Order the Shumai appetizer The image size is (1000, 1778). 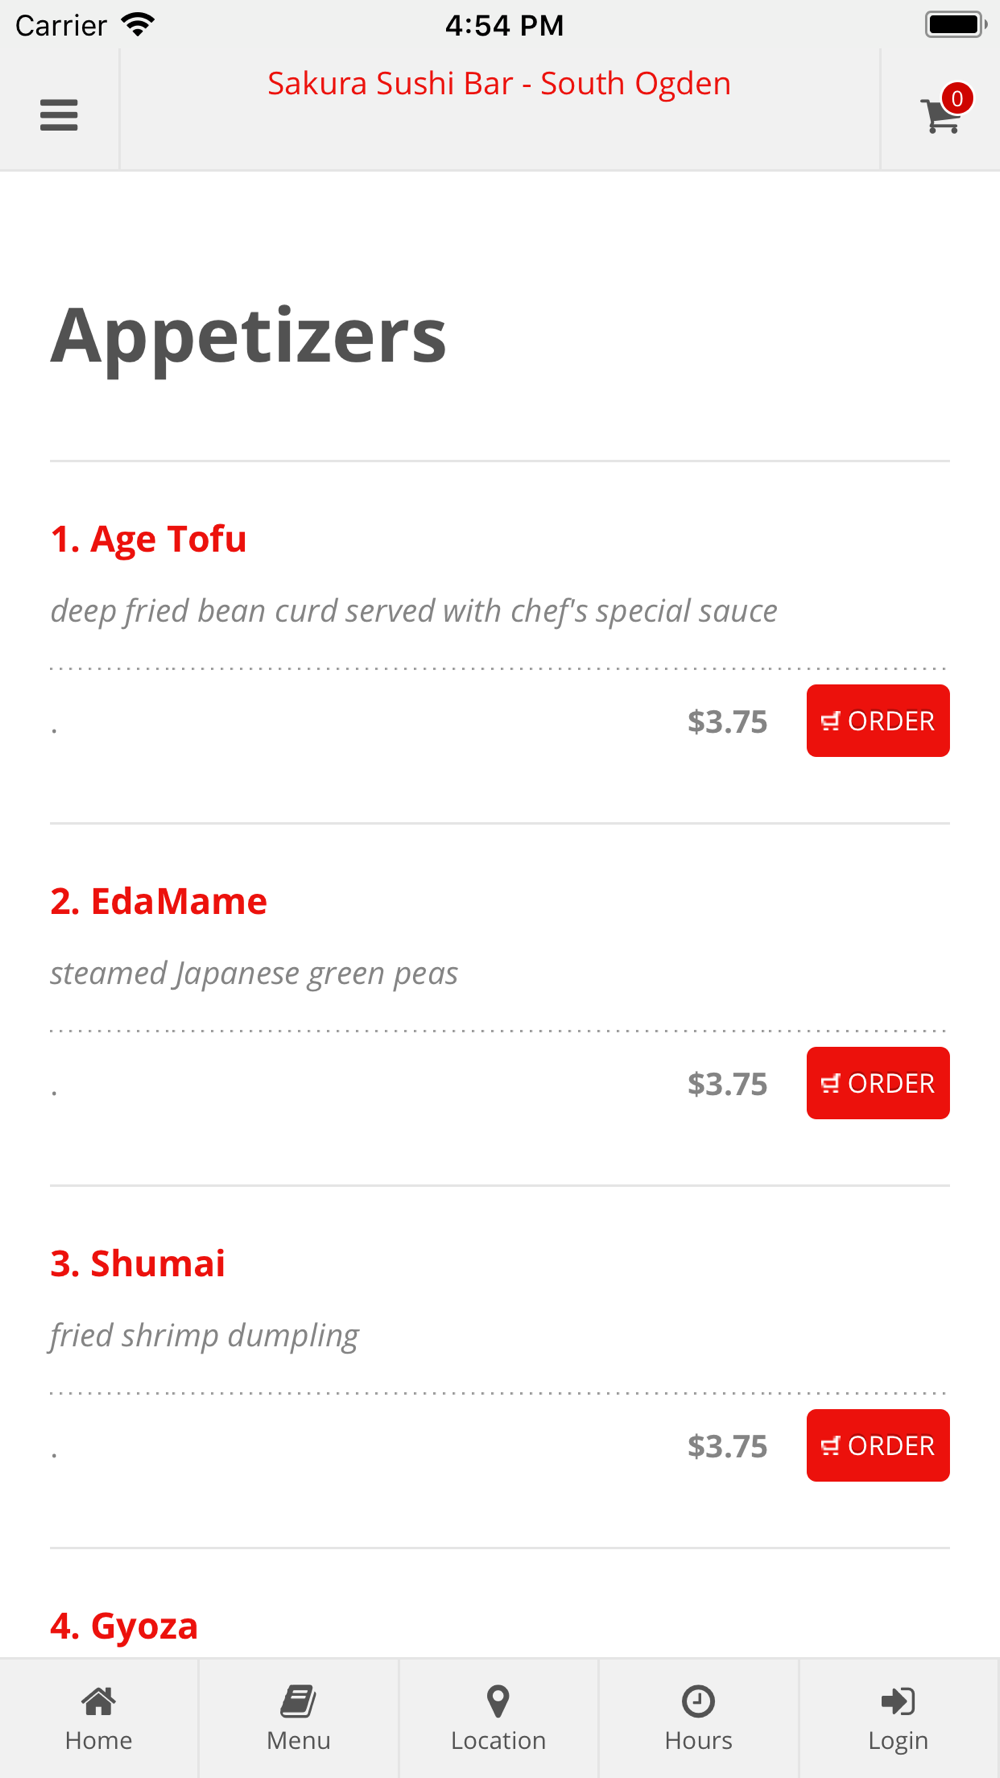click(878, 1445)
